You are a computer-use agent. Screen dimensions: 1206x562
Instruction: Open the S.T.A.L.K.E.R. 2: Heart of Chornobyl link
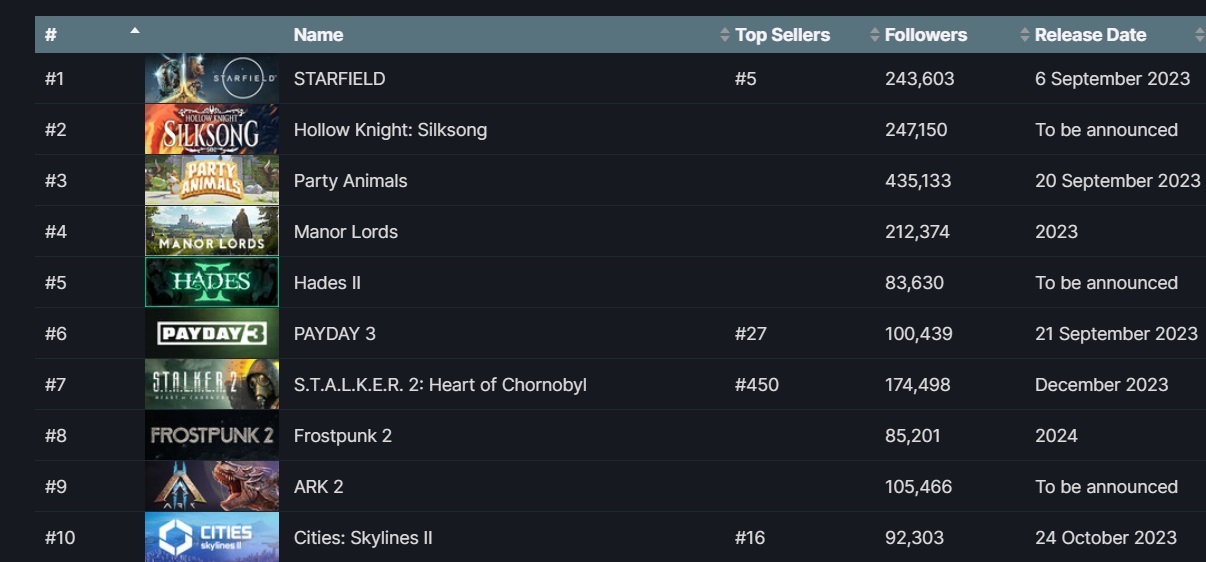440,385
